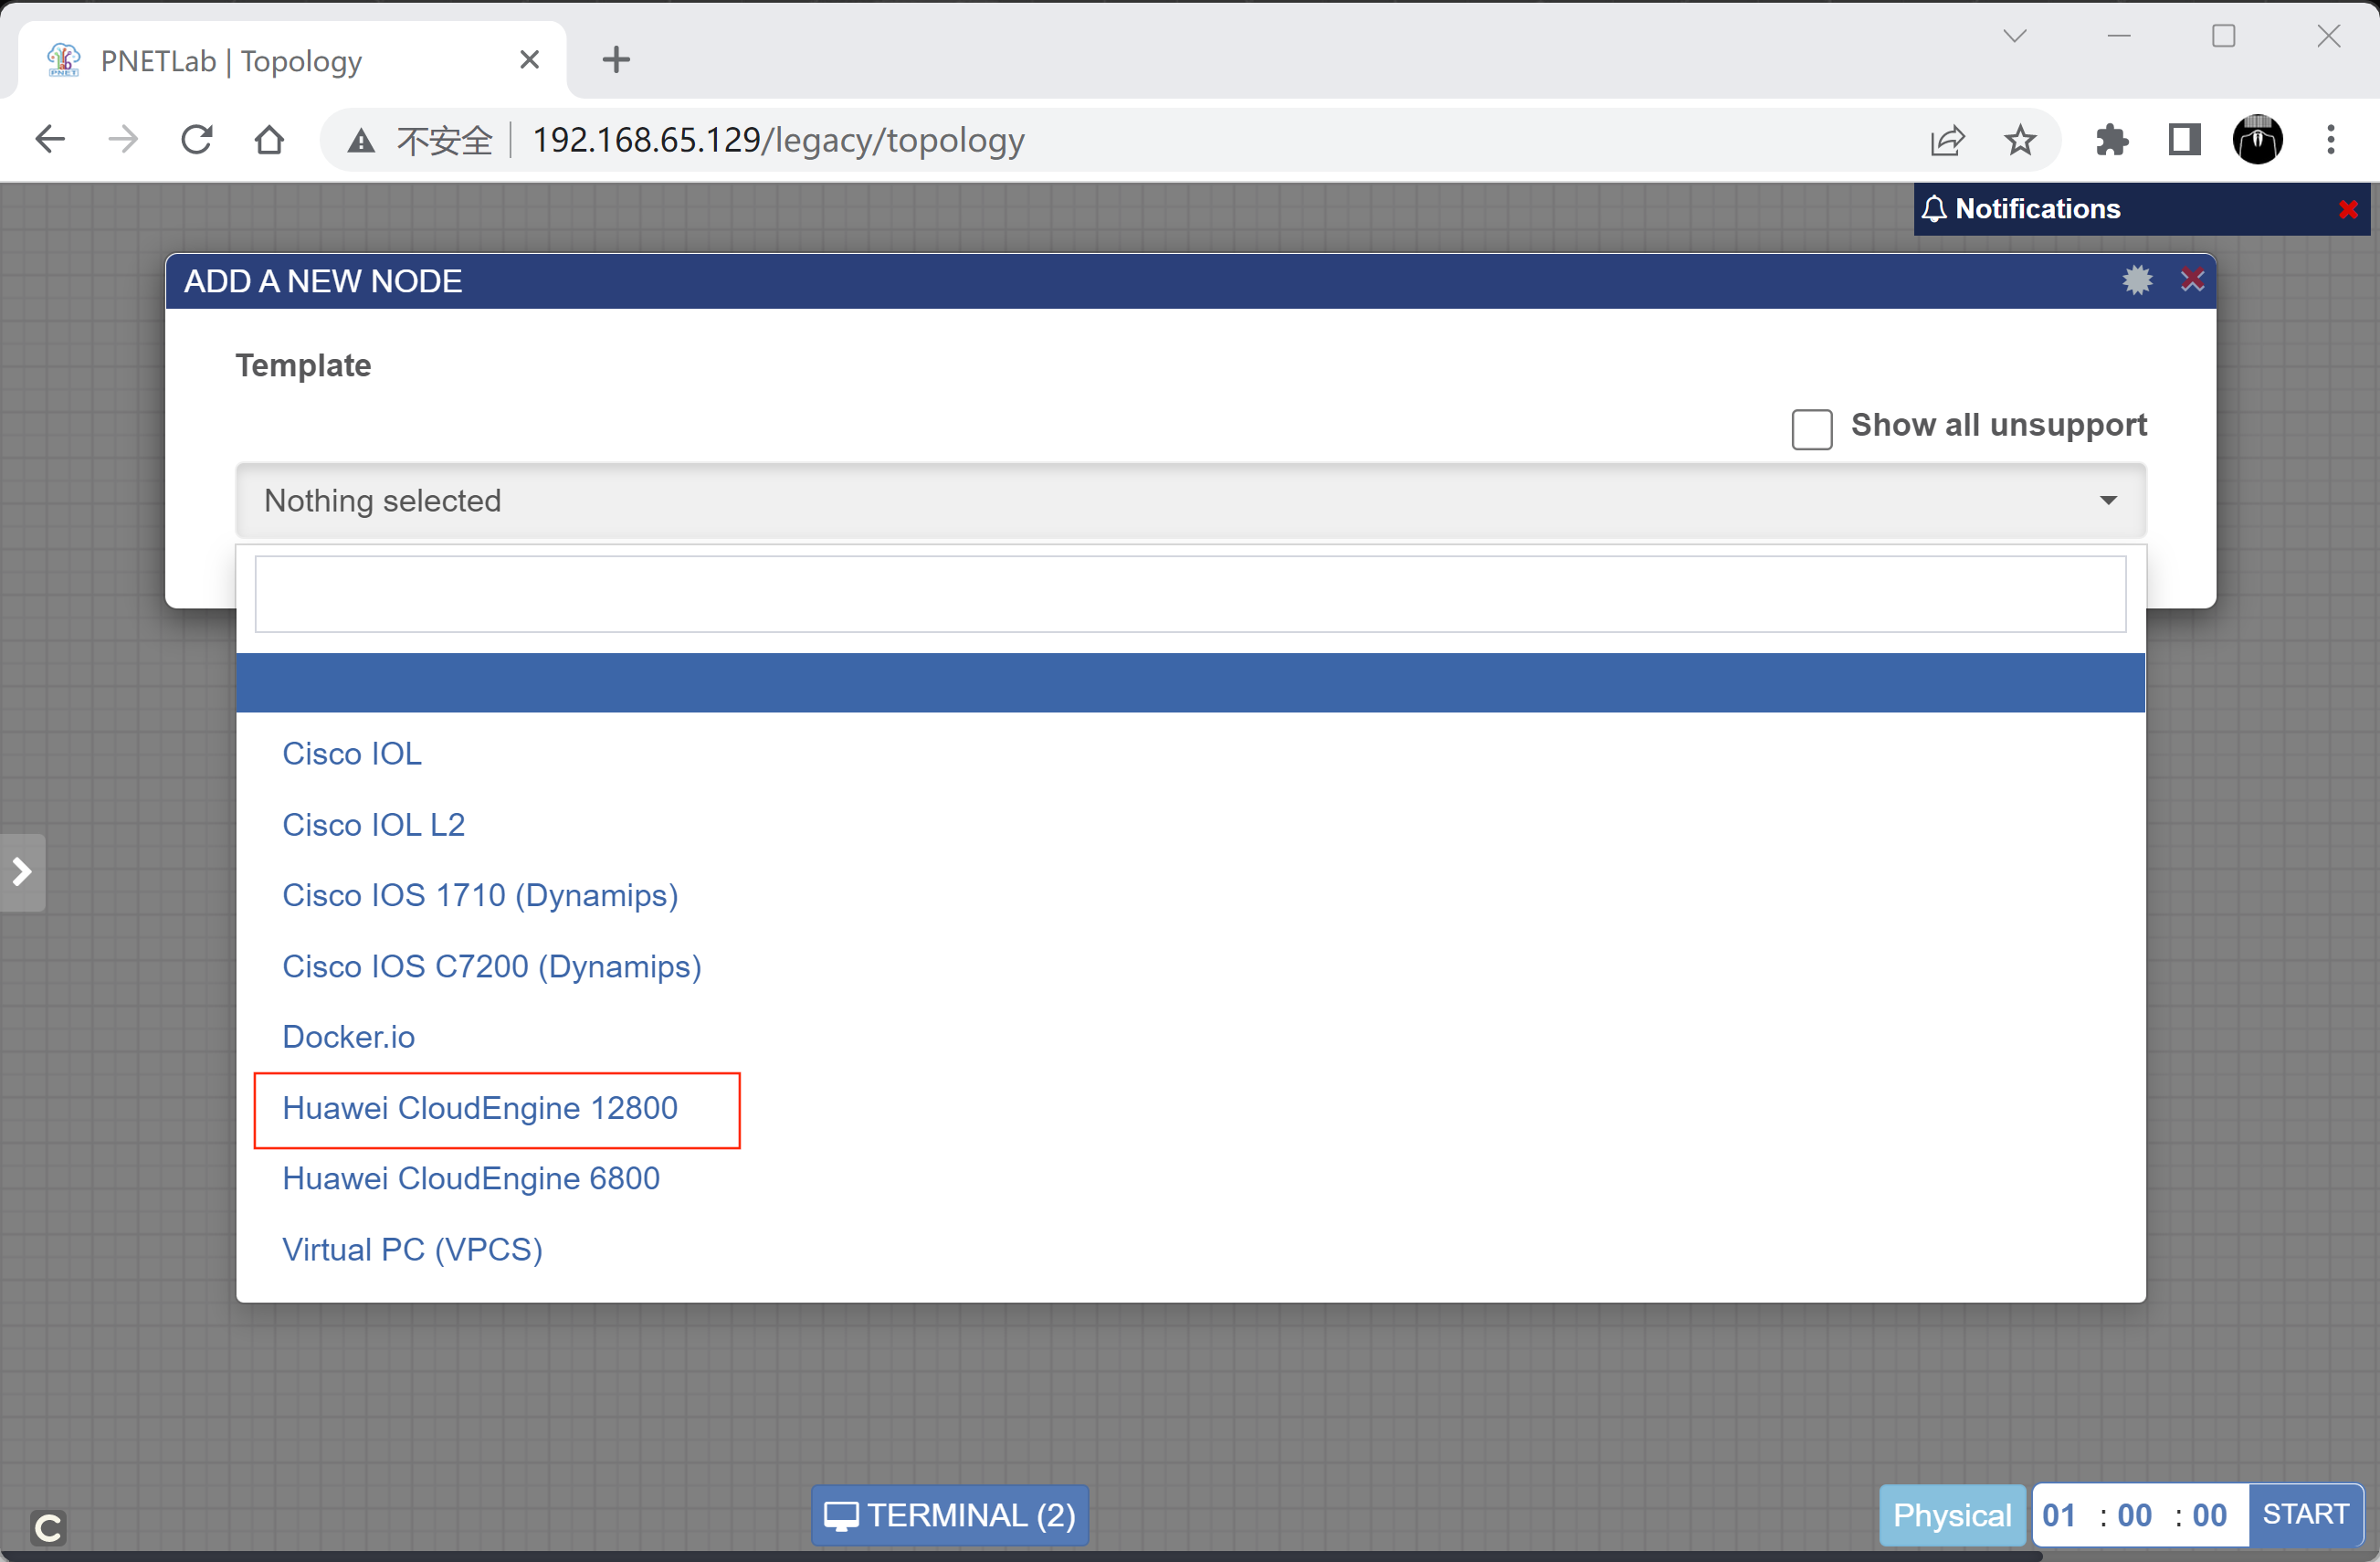The height and width of the screenshot is (1562, 2380).
Task: Click the Notifications bell icon
Action: coord(1934,209)
